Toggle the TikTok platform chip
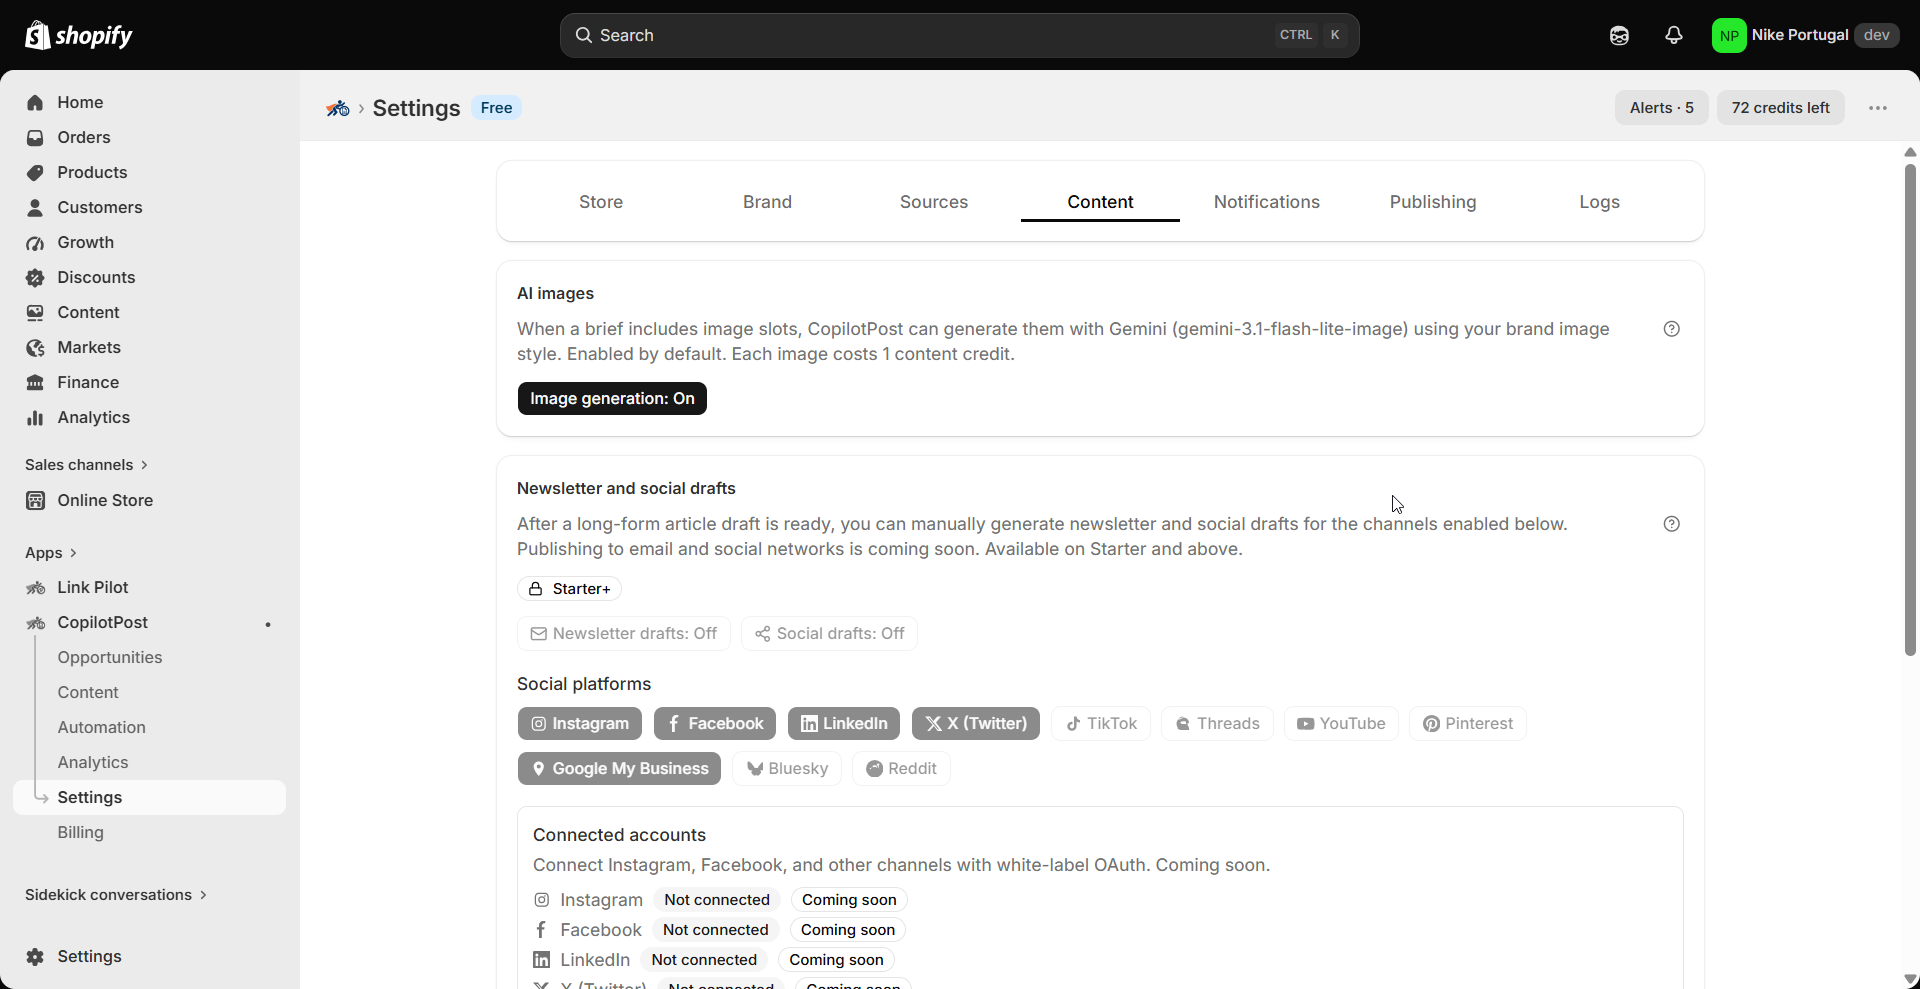 pos(1101,723)
